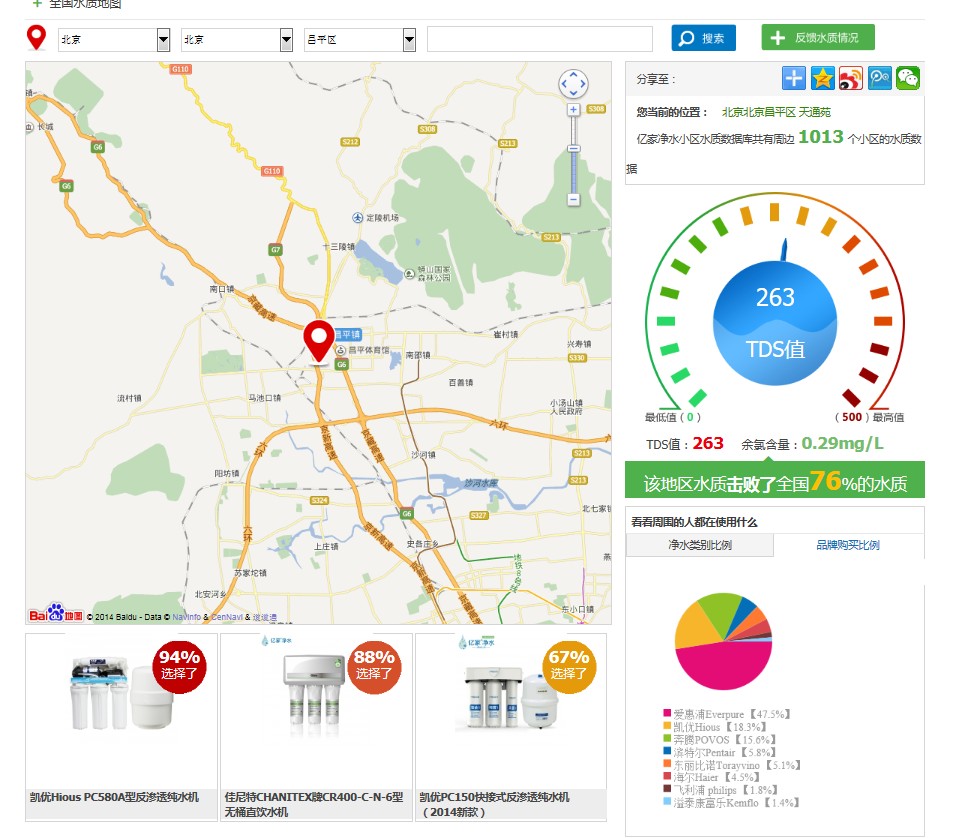Screen dimensions: 964x838
Task: Click the green 反馈水质情况 feedback button
Action: pyautogui.click(x=818, y=38)
